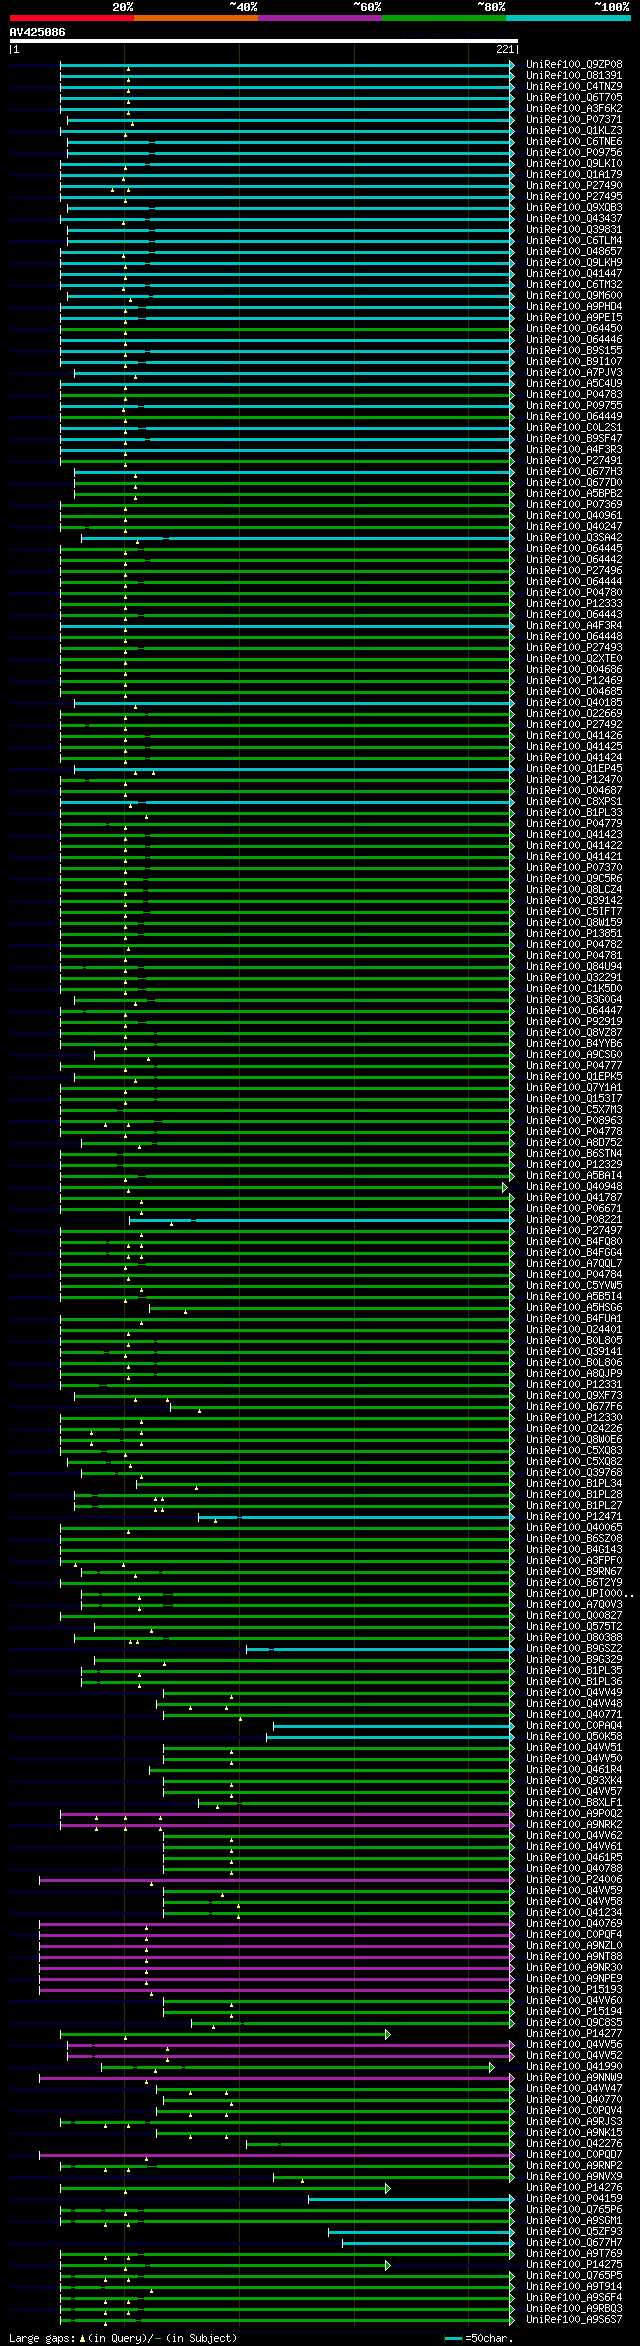Image resolution: width=640 pixels, height=2346 pixels.
Task: Click the purple ~60% identity legend bar
Action: pos(319,18)
